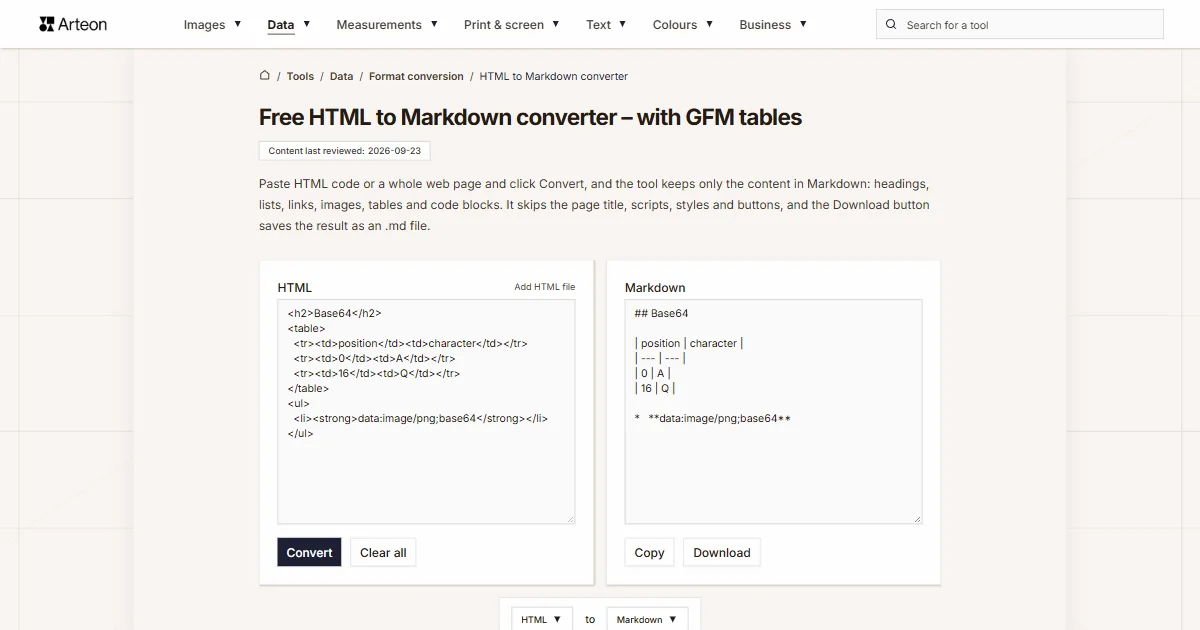Click into the HTML input textarea
1200x630 pixels.
[426, 412]
